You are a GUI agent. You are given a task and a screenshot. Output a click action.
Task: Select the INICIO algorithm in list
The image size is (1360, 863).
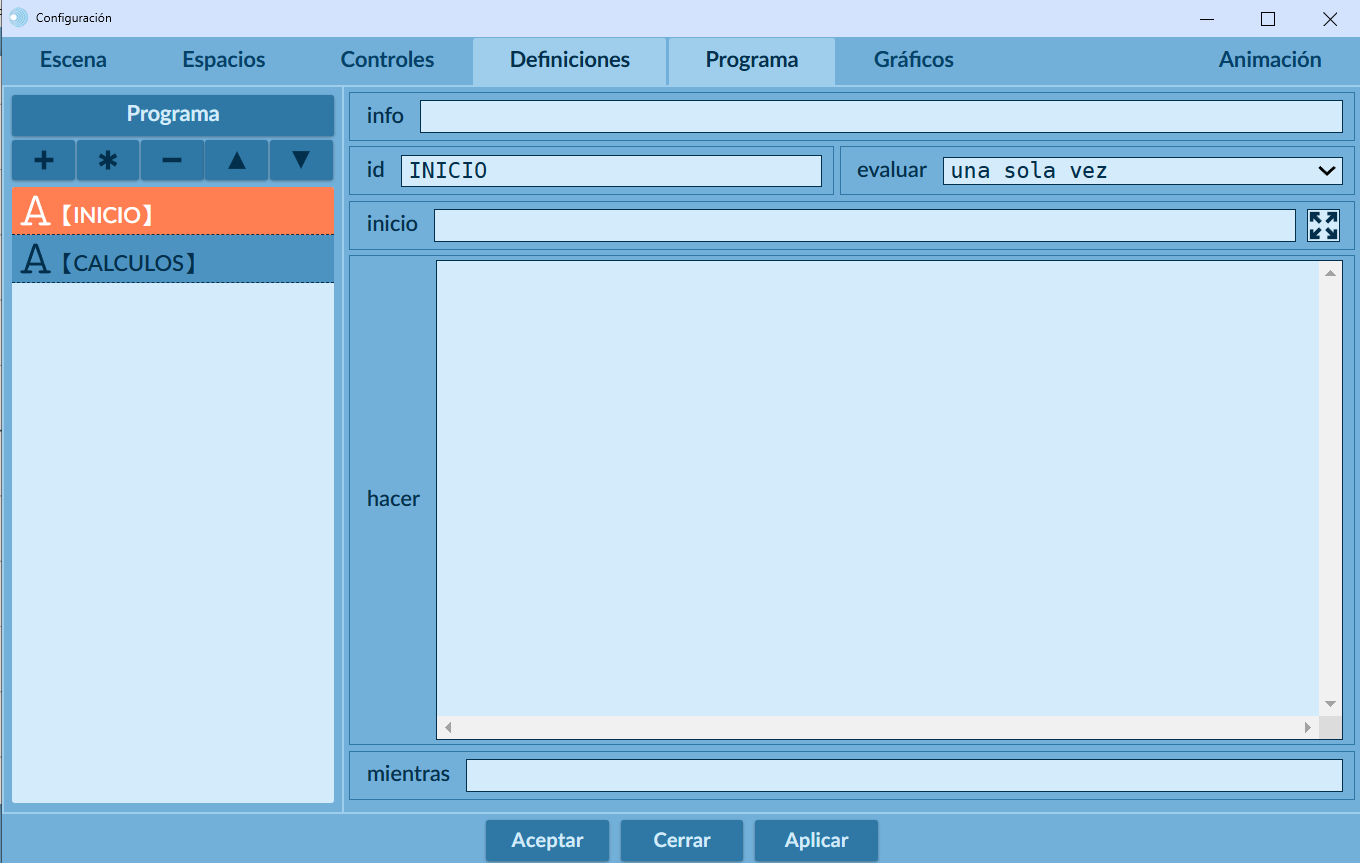[x=172, y=212]
